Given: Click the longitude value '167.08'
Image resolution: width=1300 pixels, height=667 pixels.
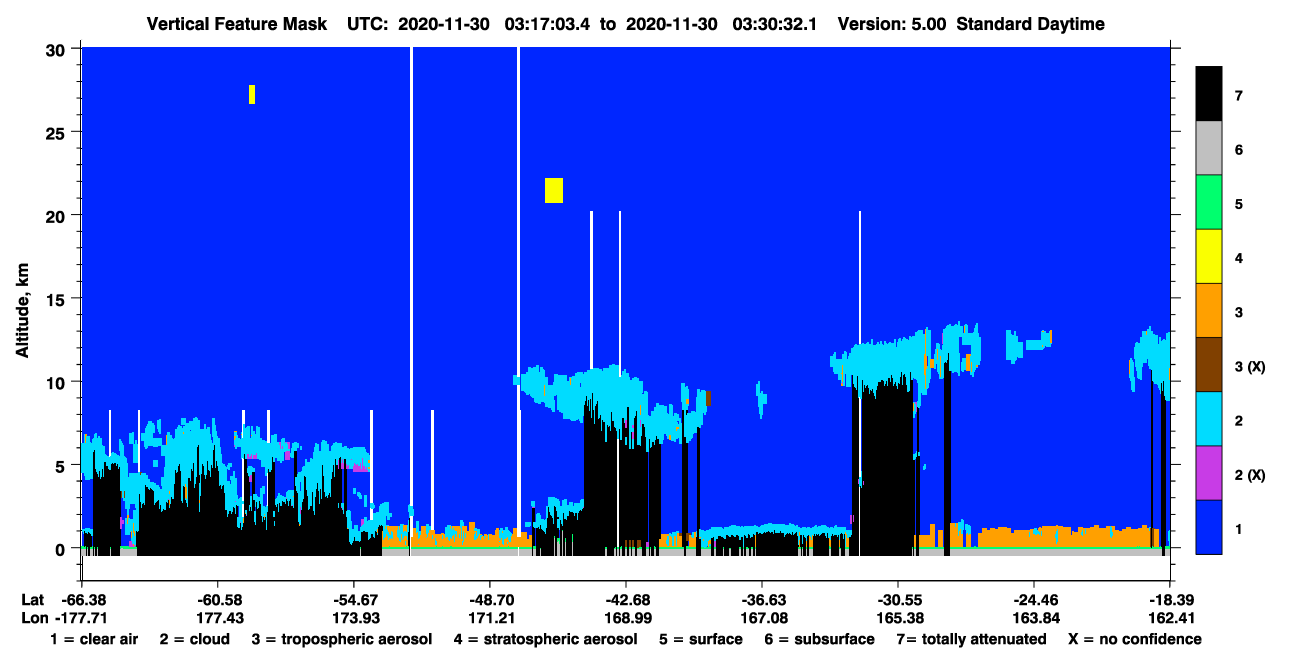Looking at the screenshot, I should pos(763,618).
